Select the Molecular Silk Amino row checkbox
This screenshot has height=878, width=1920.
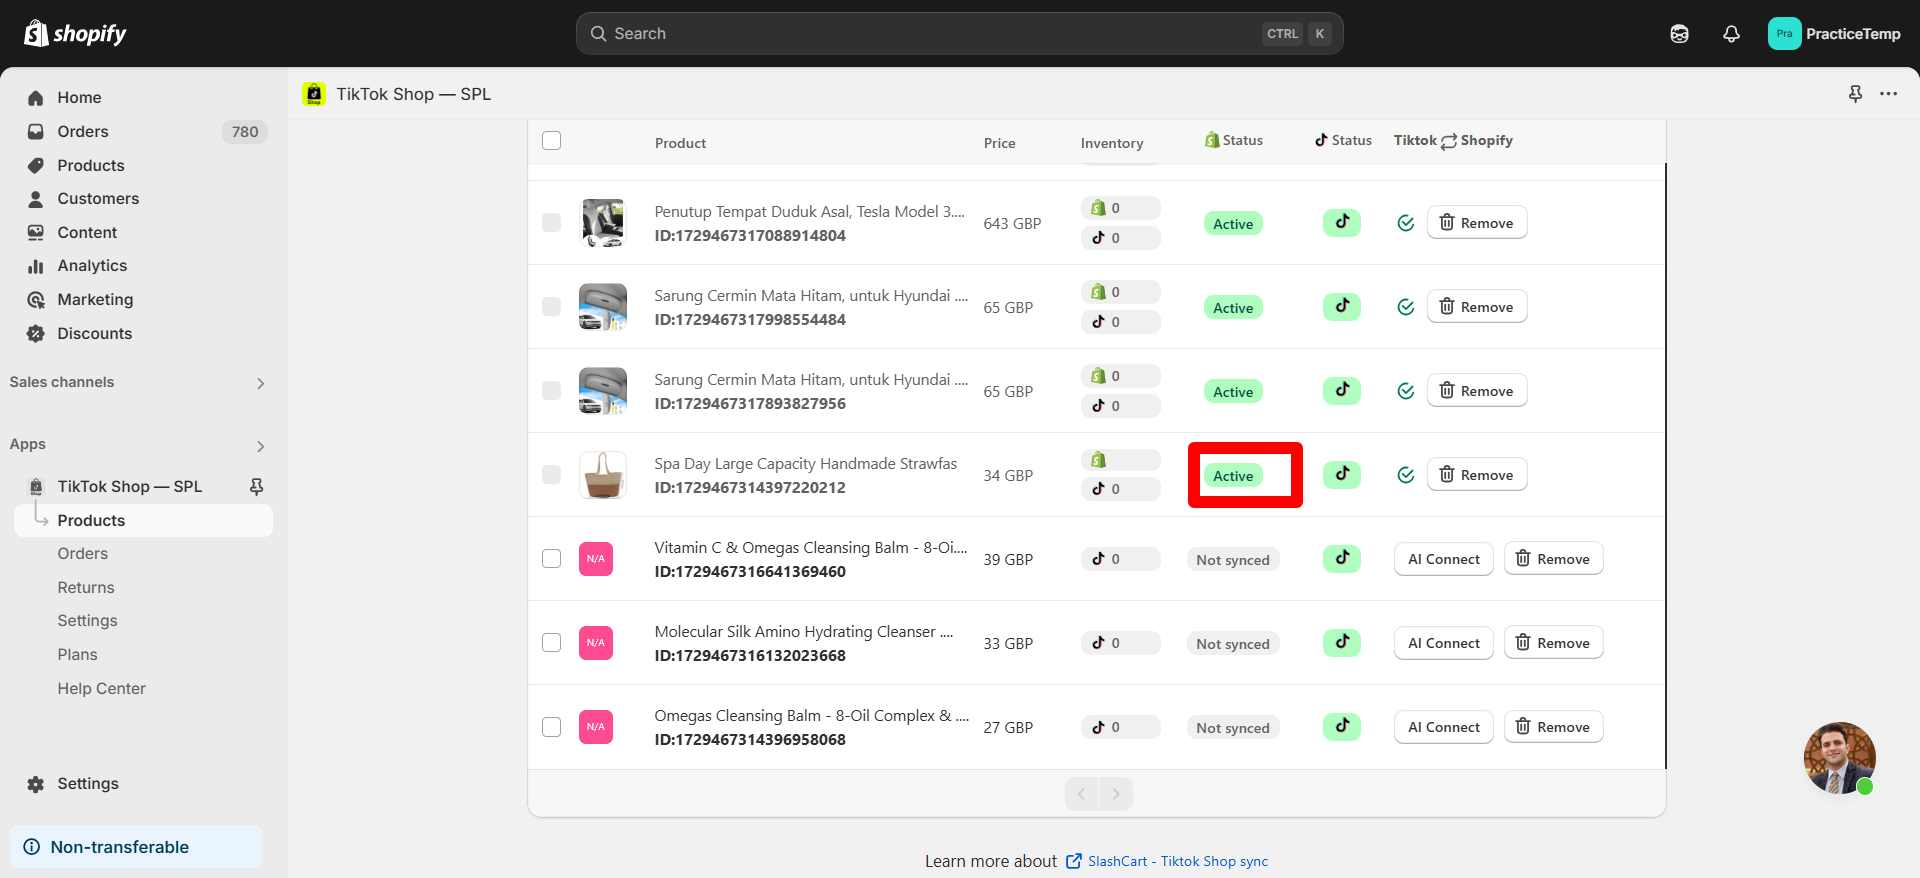(551, 642)
